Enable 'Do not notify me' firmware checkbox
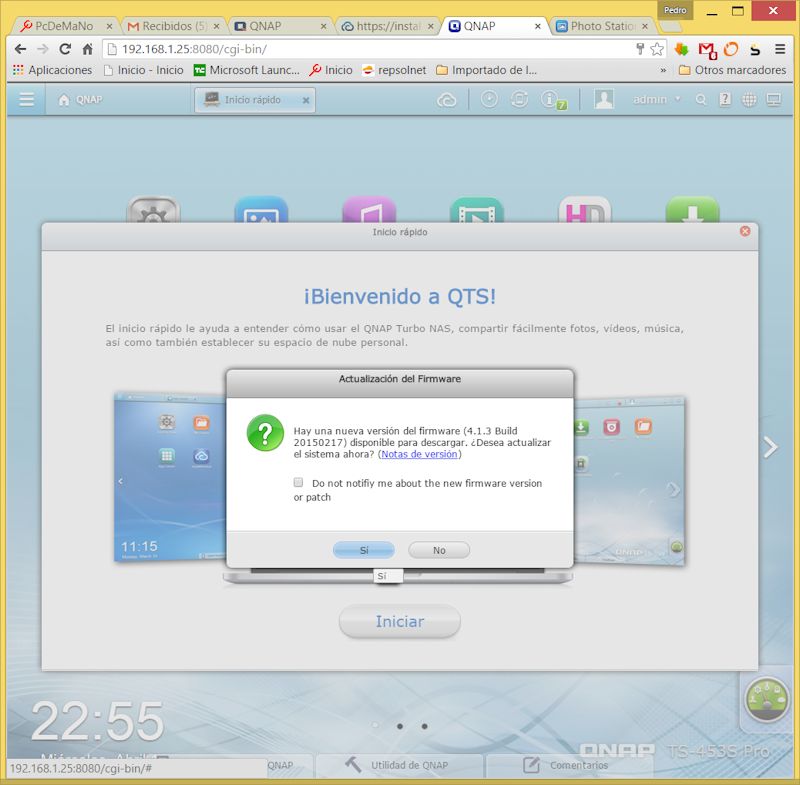The height and width of the screenshot is (785, 800). coord(298,482)
